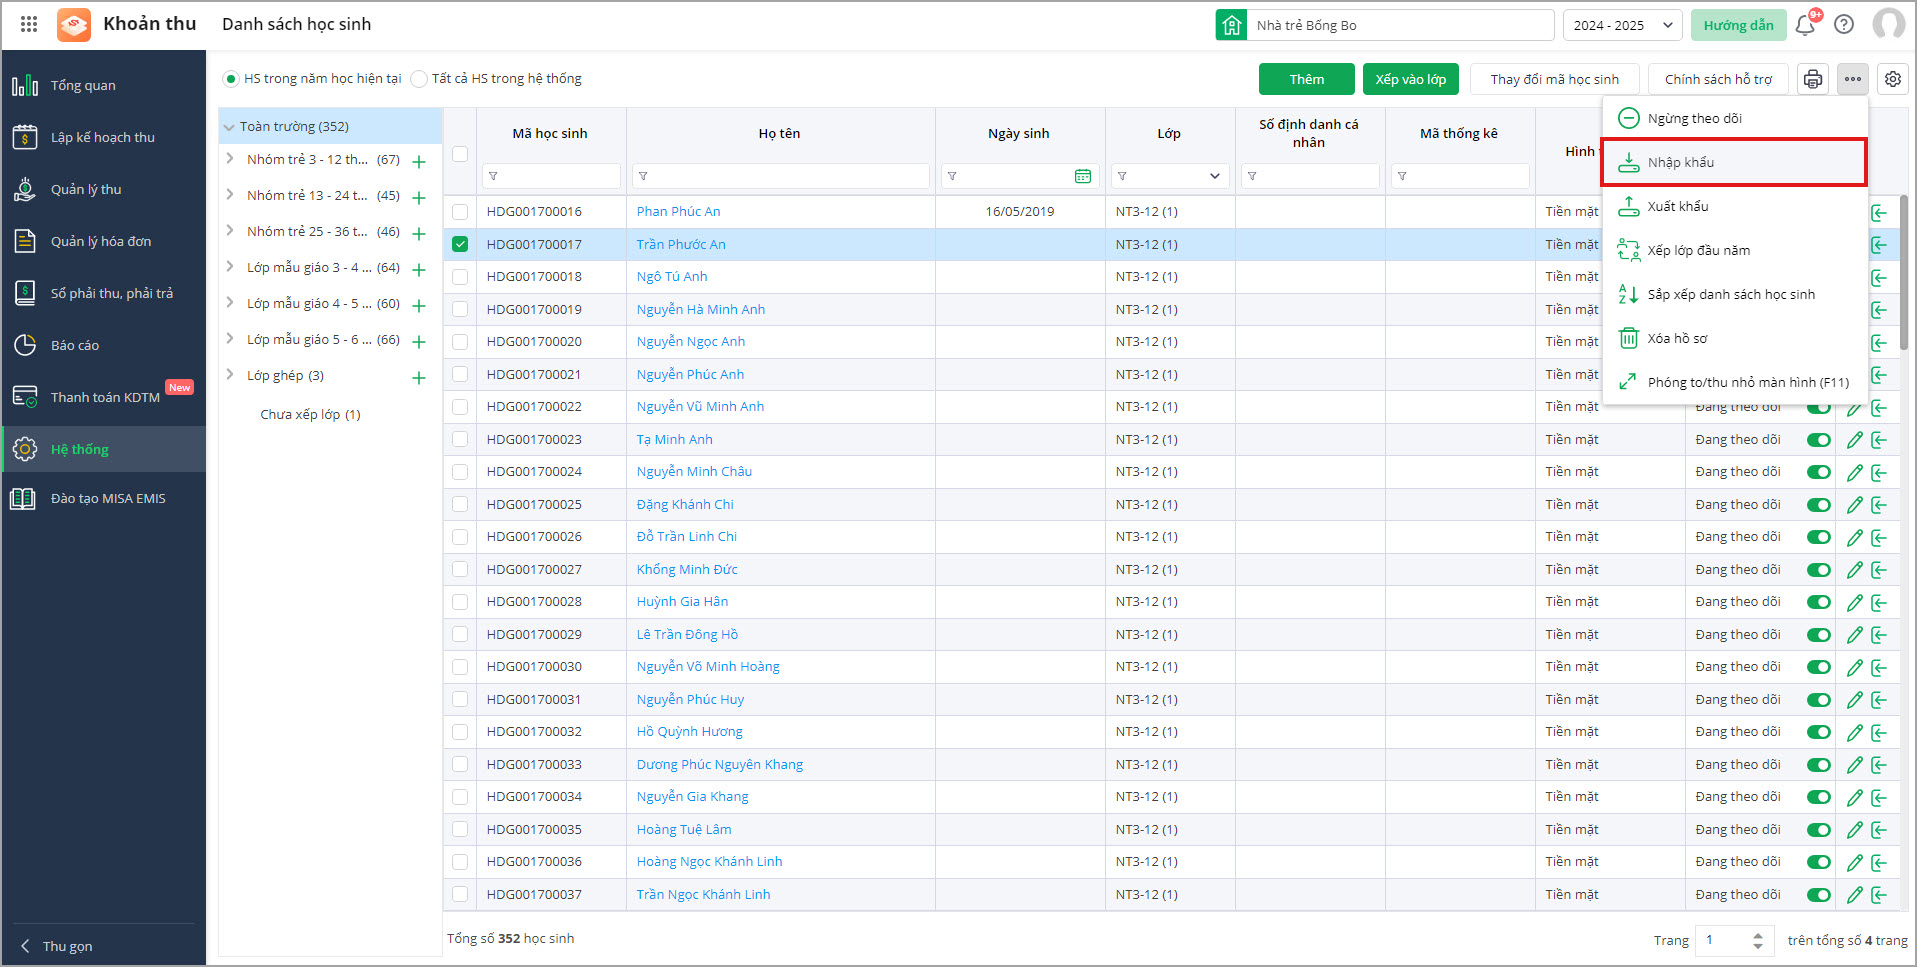Open Thanh toán KDTM sidebar item
Image resolution: width=1917 pixels, height=967 pixels.
pyautogui.click(x=104, y=397)
